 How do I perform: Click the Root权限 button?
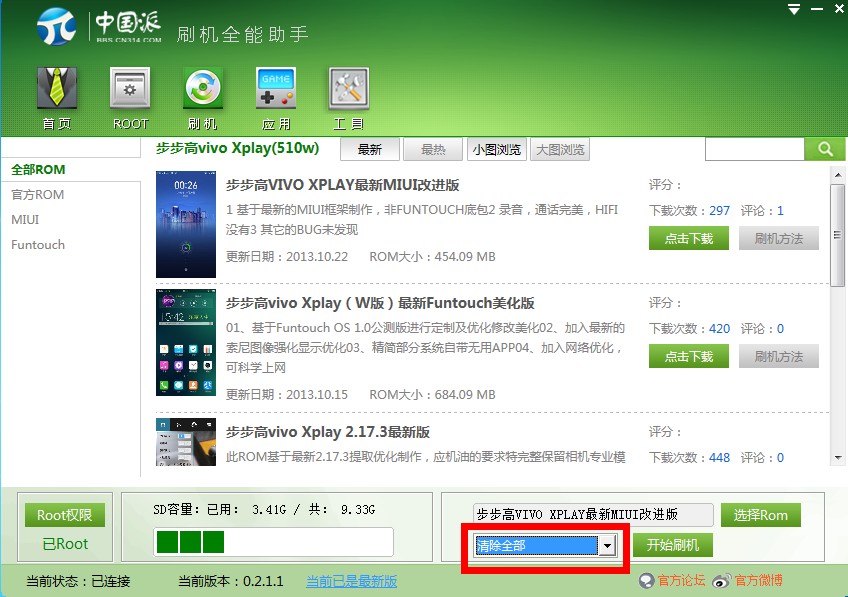pos(64,515)
